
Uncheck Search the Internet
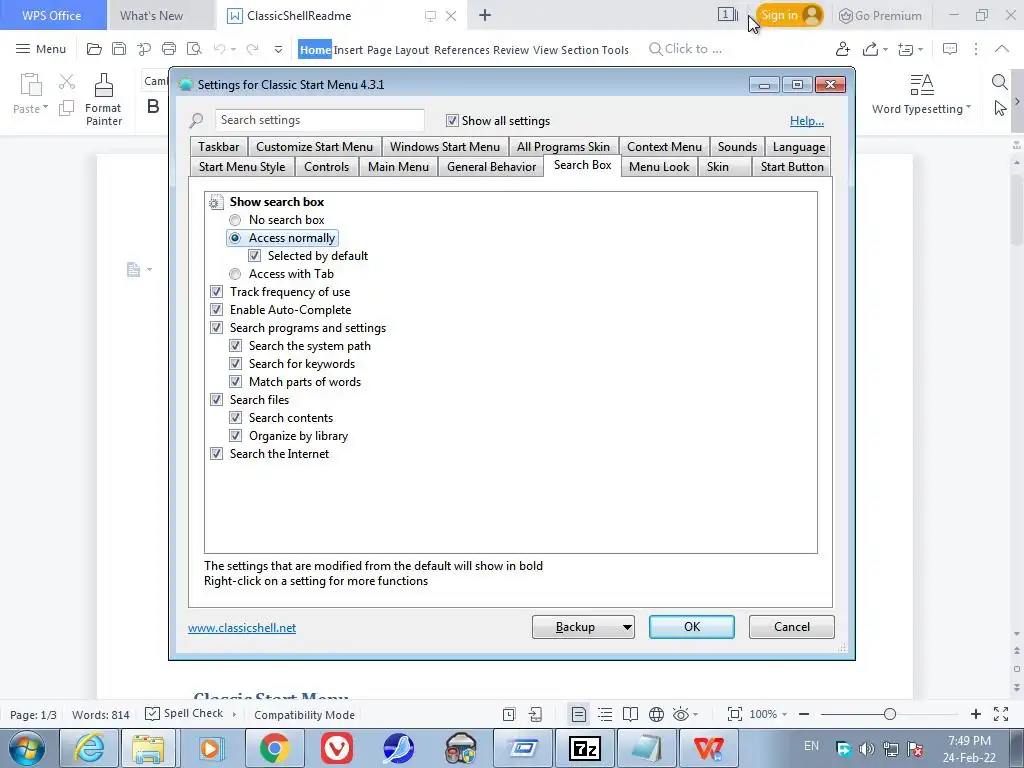216,454
